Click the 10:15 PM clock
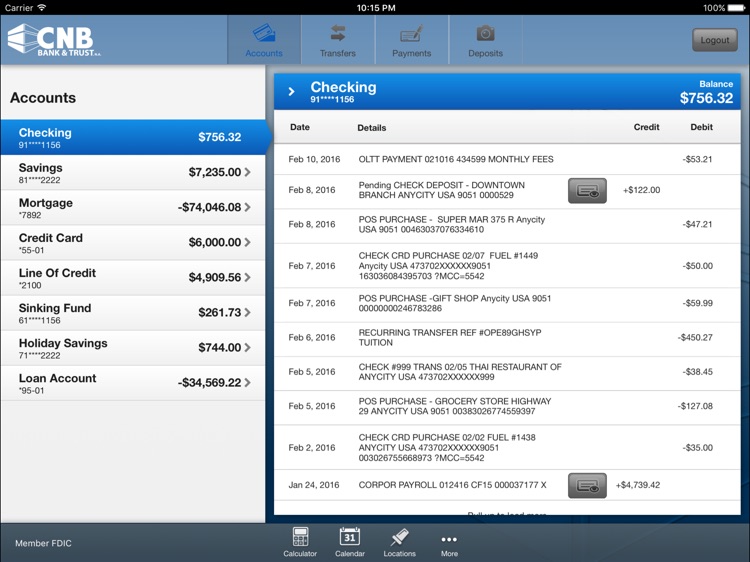 (376, 8)
